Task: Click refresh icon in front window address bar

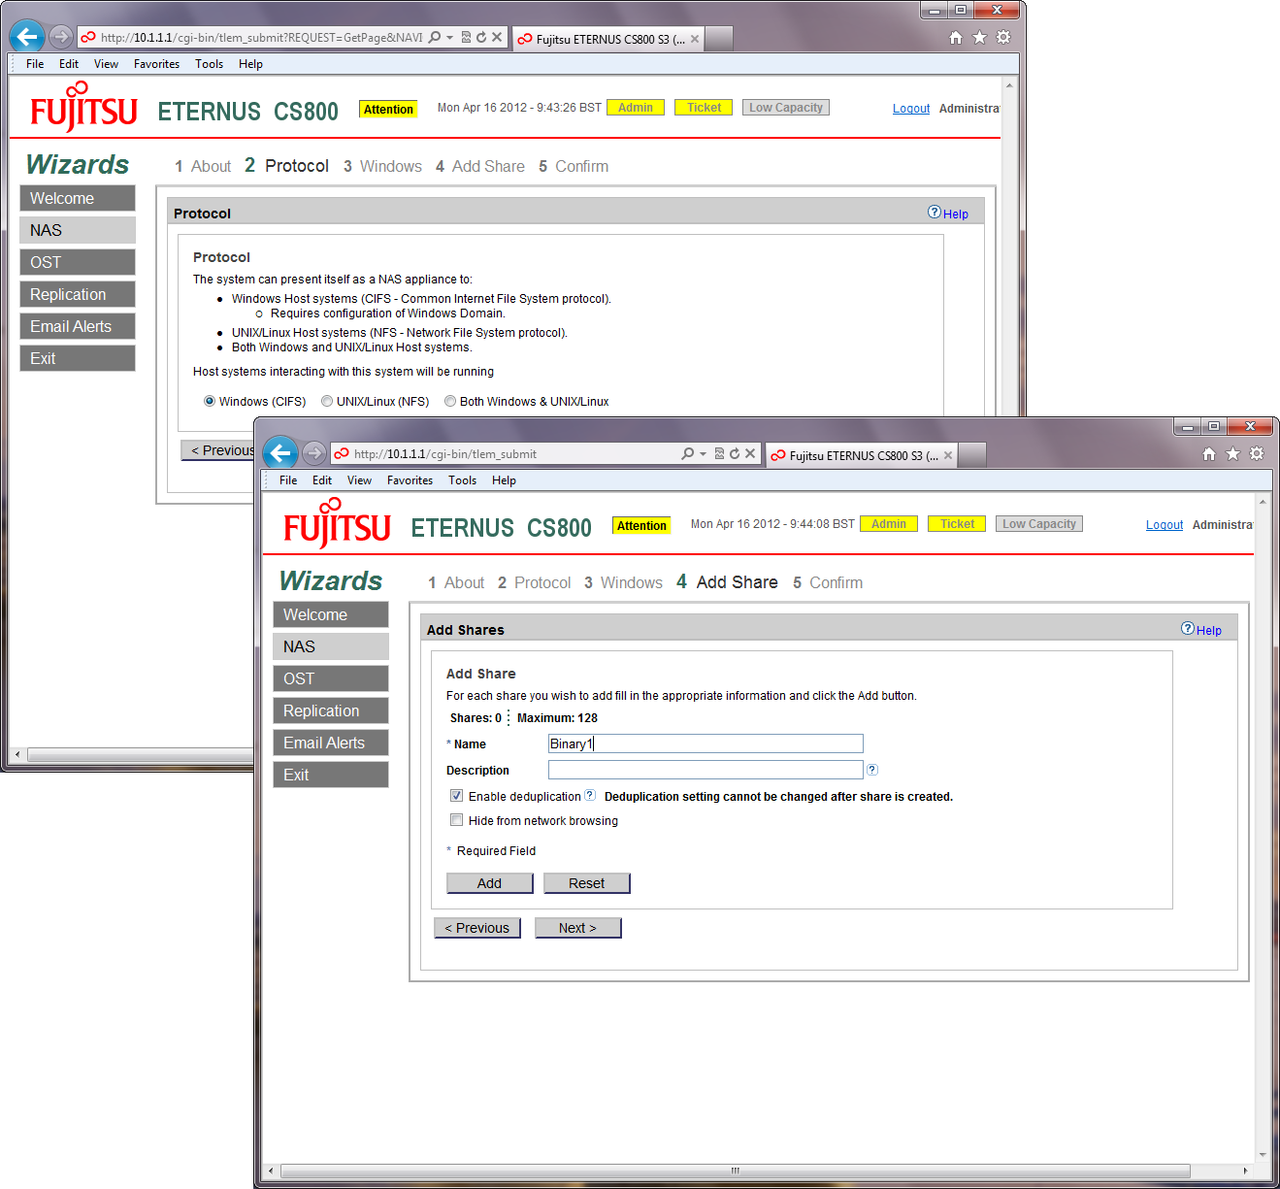Action: click(734, 454)
